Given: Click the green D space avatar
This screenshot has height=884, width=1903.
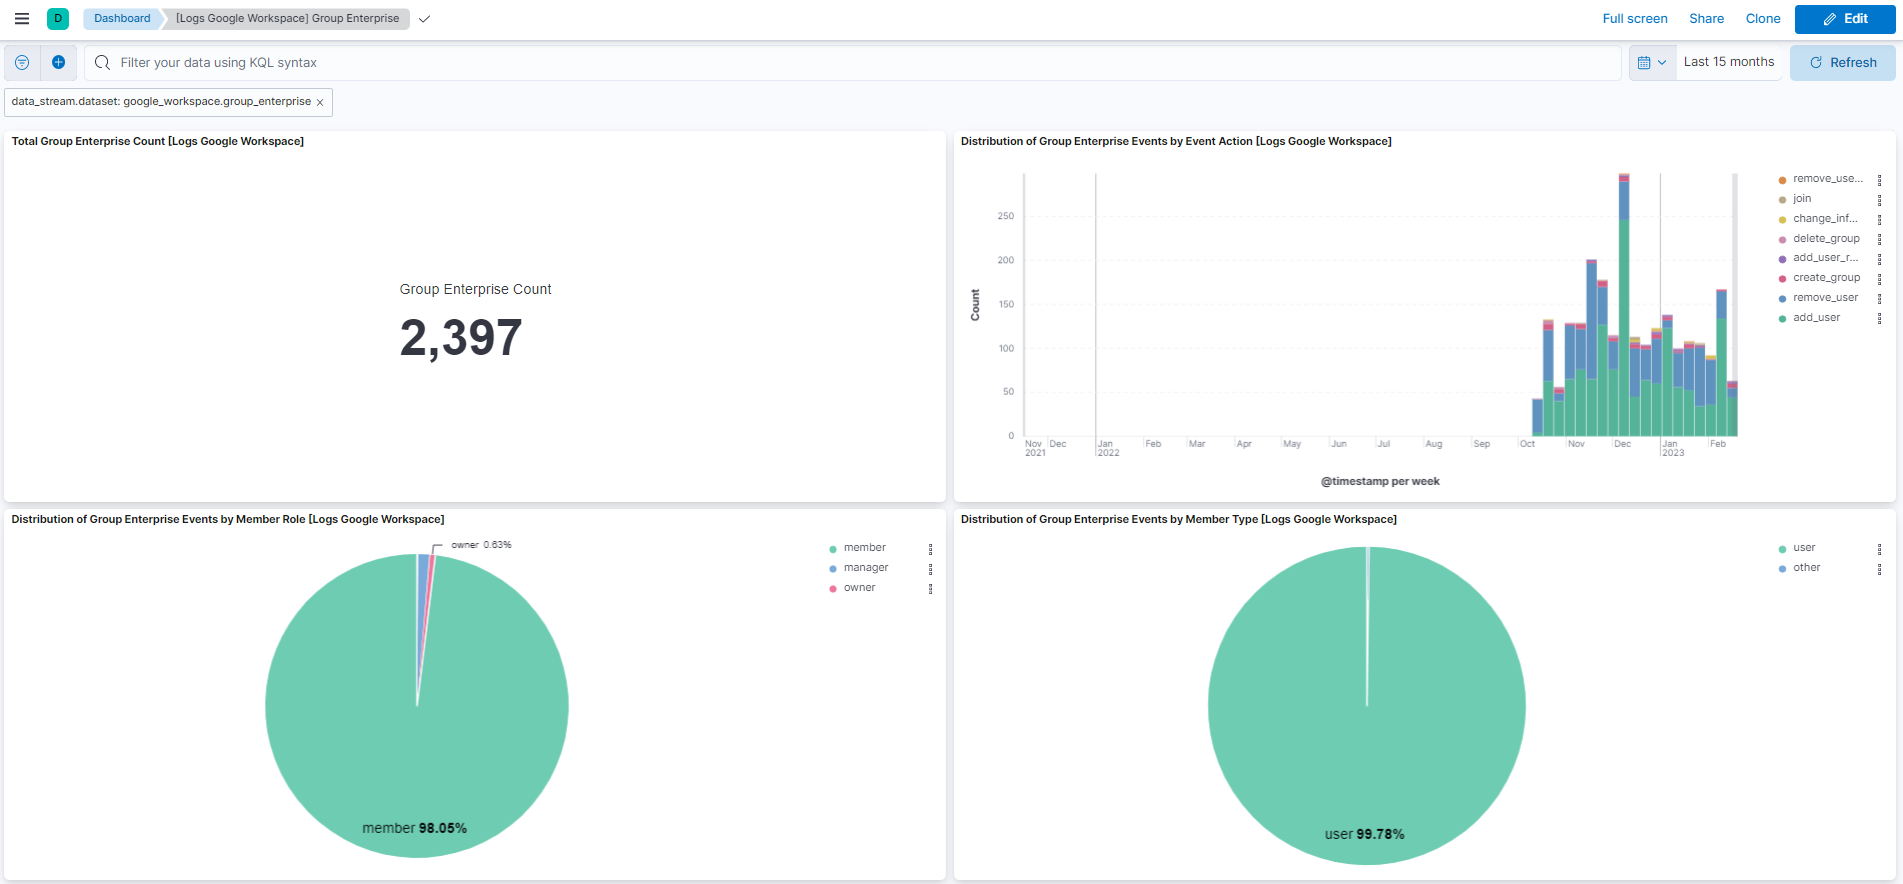Looking at the screenshot, I should (58, 18).
